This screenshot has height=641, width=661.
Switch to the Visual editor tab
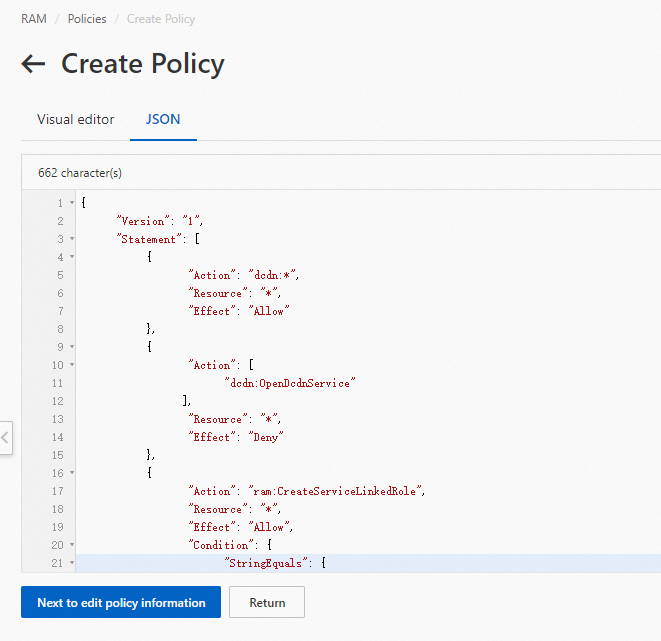[x=75, y=119]
